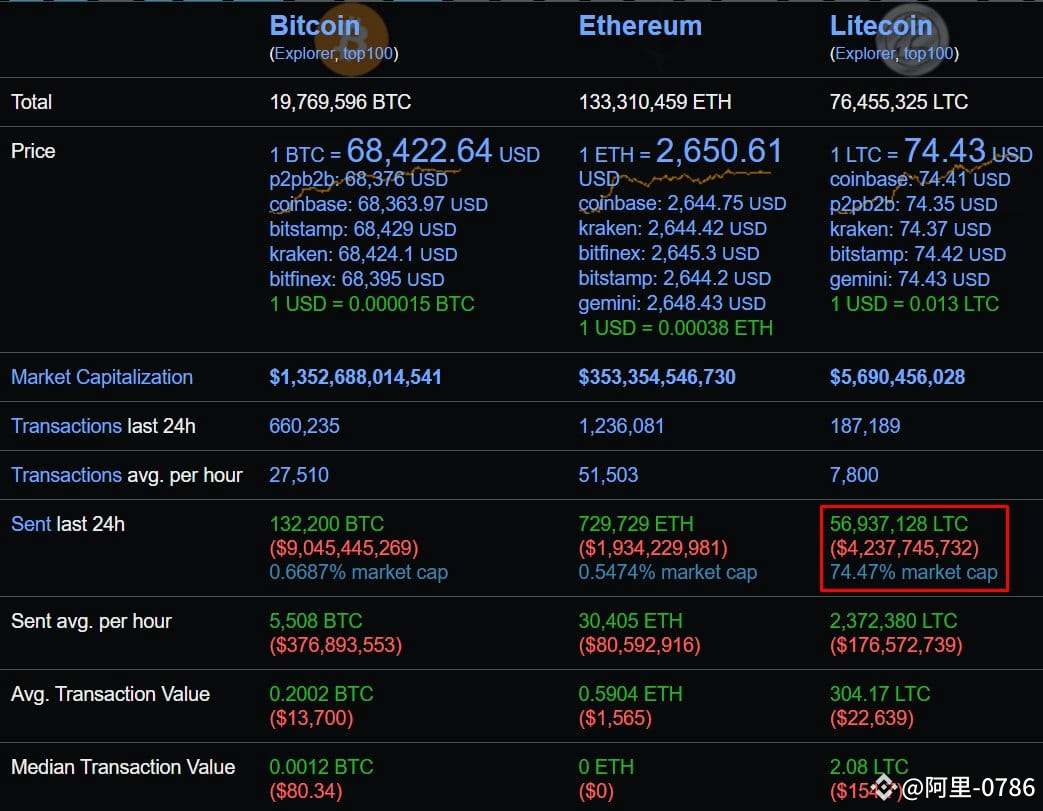Viewport: 1043px width, 811px height.
Task: Click the Binance diamond watermark icon
Action: (884, 789)
